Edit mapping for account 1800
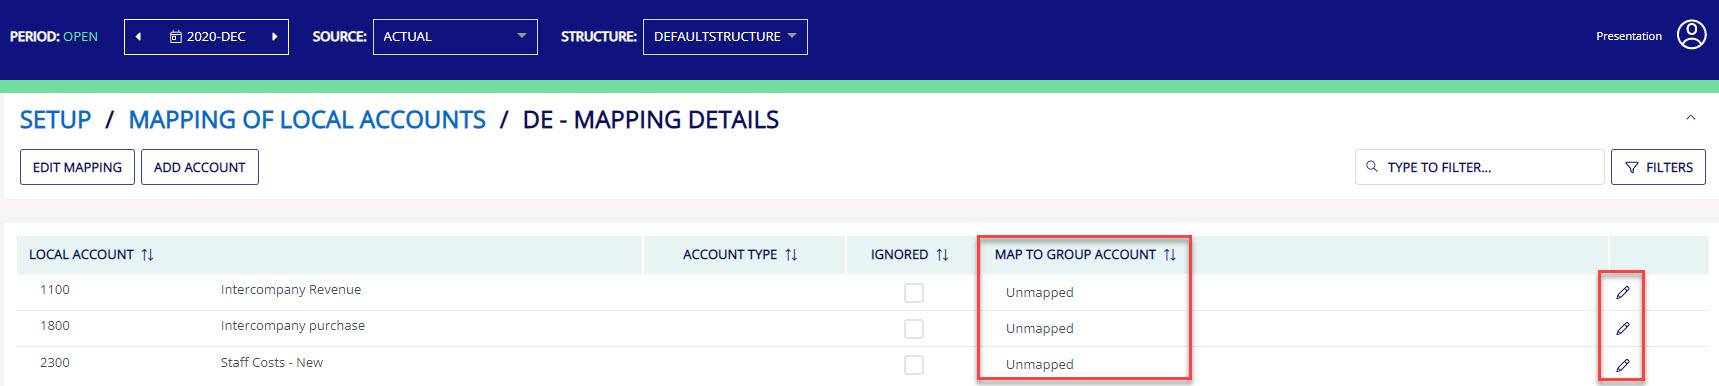 1622,328
